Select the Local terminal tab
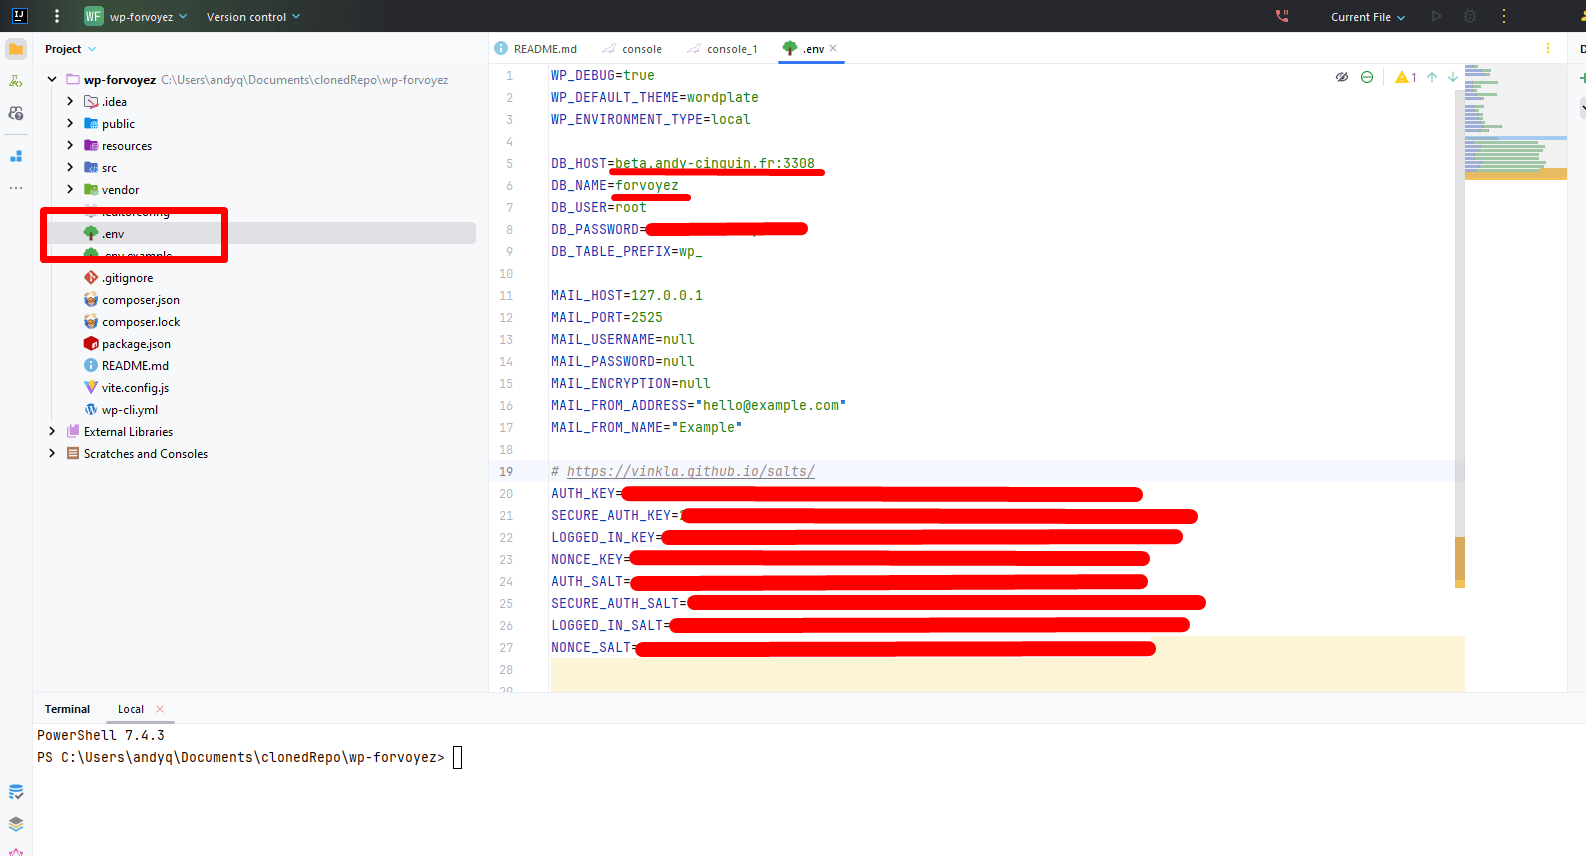This screenshot has height=856, width=1586. click(x=131, y=709)
